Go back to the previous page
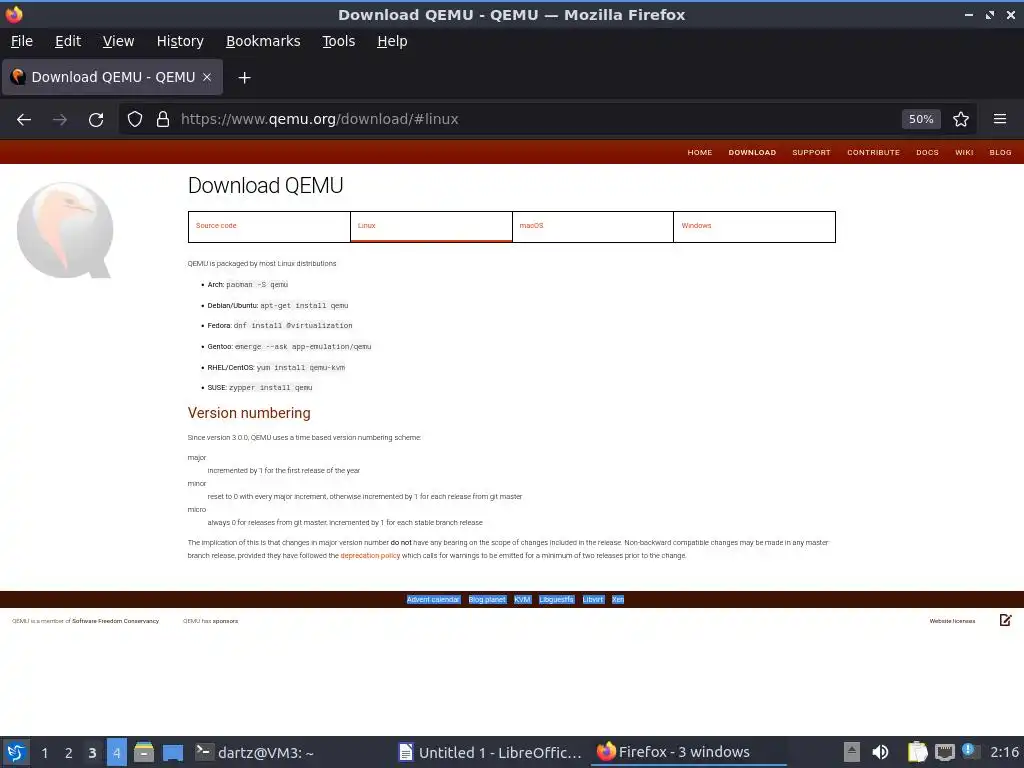Screen dimensions: 1024x768 click(24, 120)
